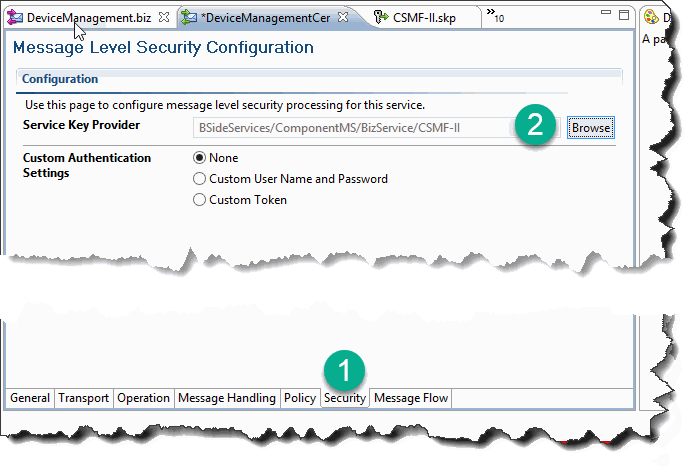
Task: Select the None authentication option
Action: [199, 158]
